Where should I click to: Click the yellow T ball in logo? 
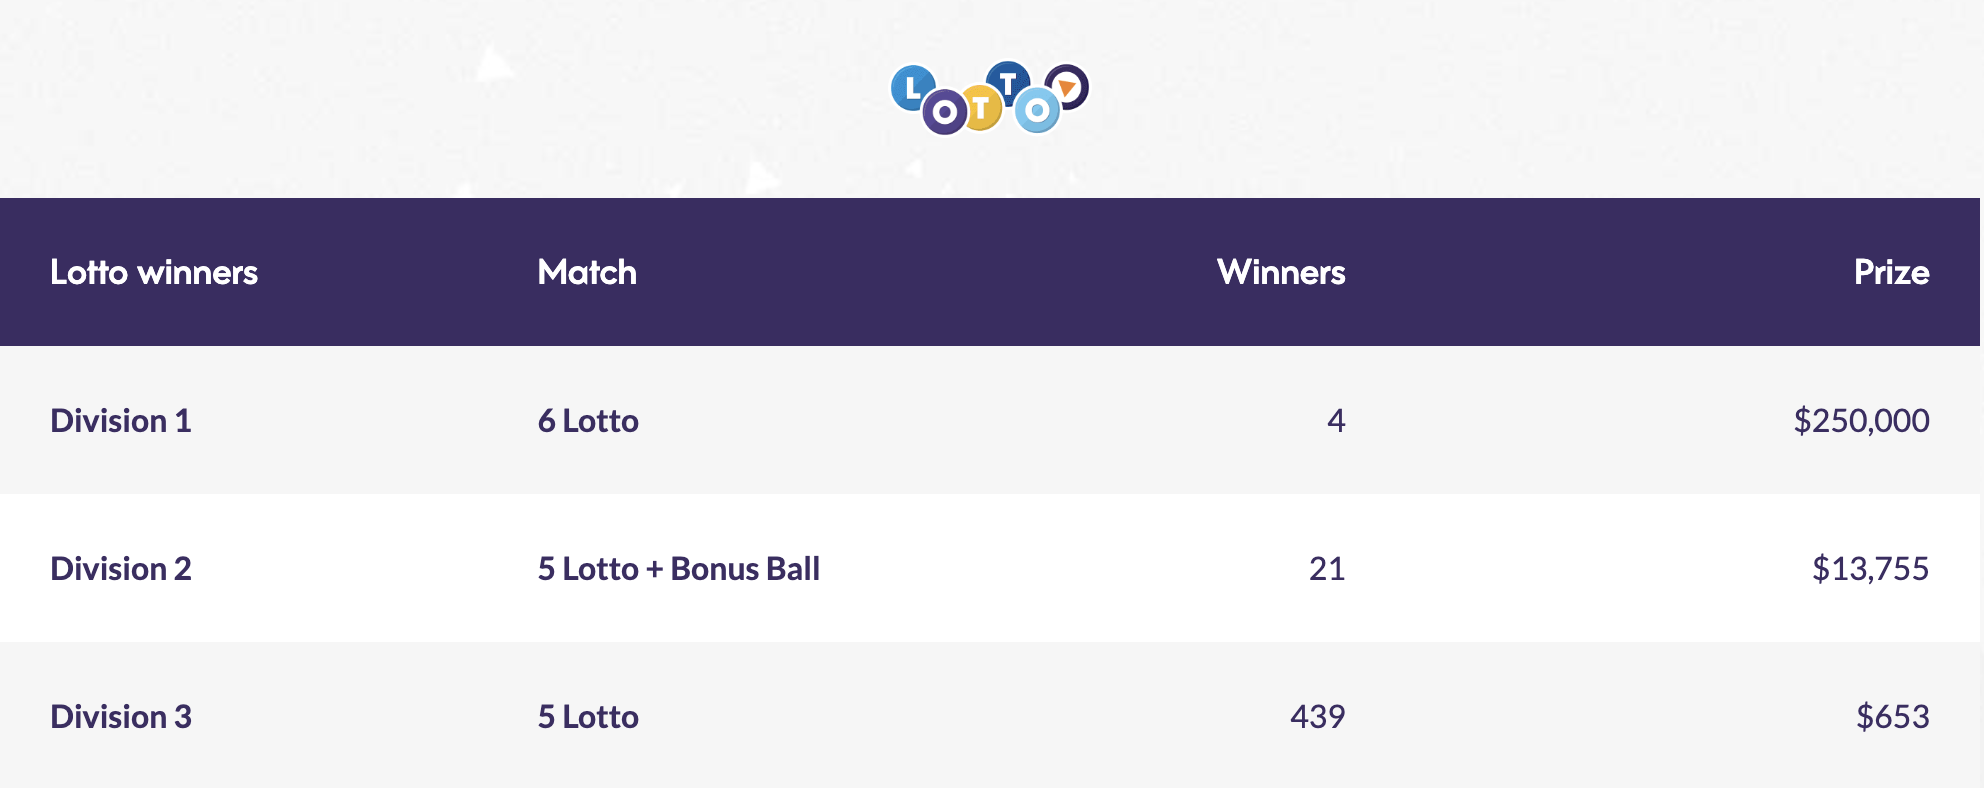(x=982, y=109)
